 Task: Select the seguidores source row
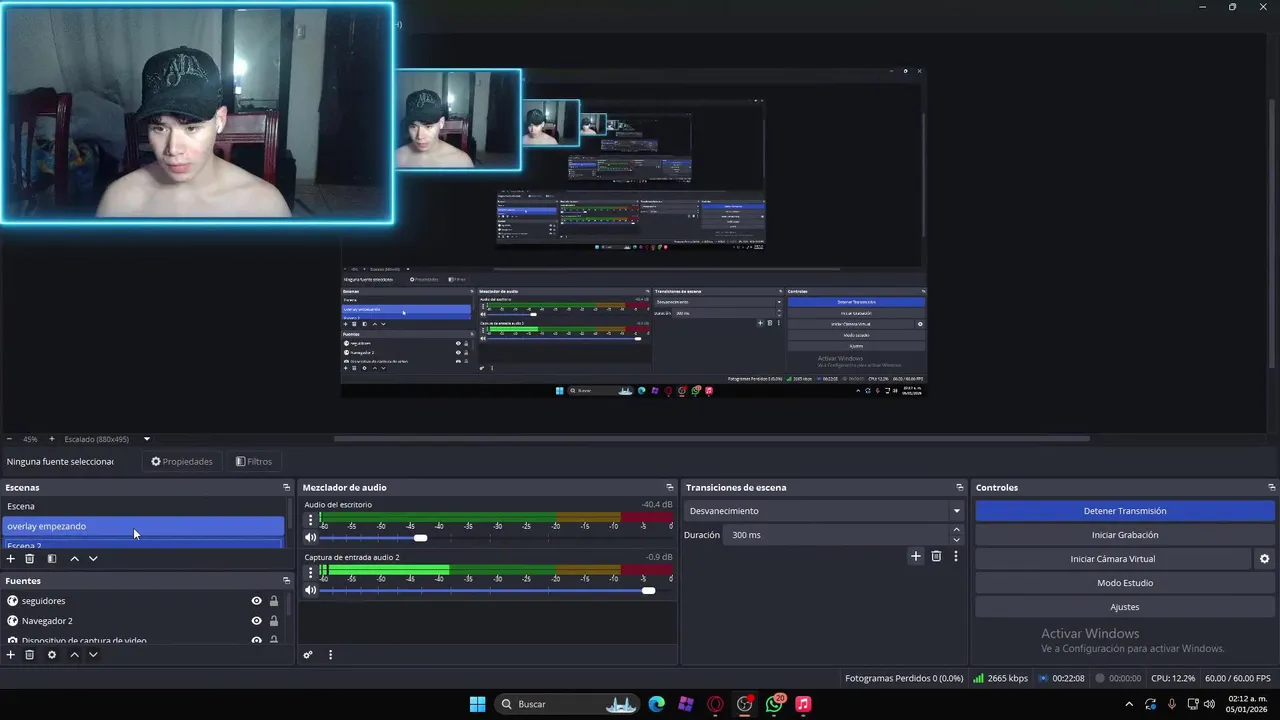coord(142,601)
